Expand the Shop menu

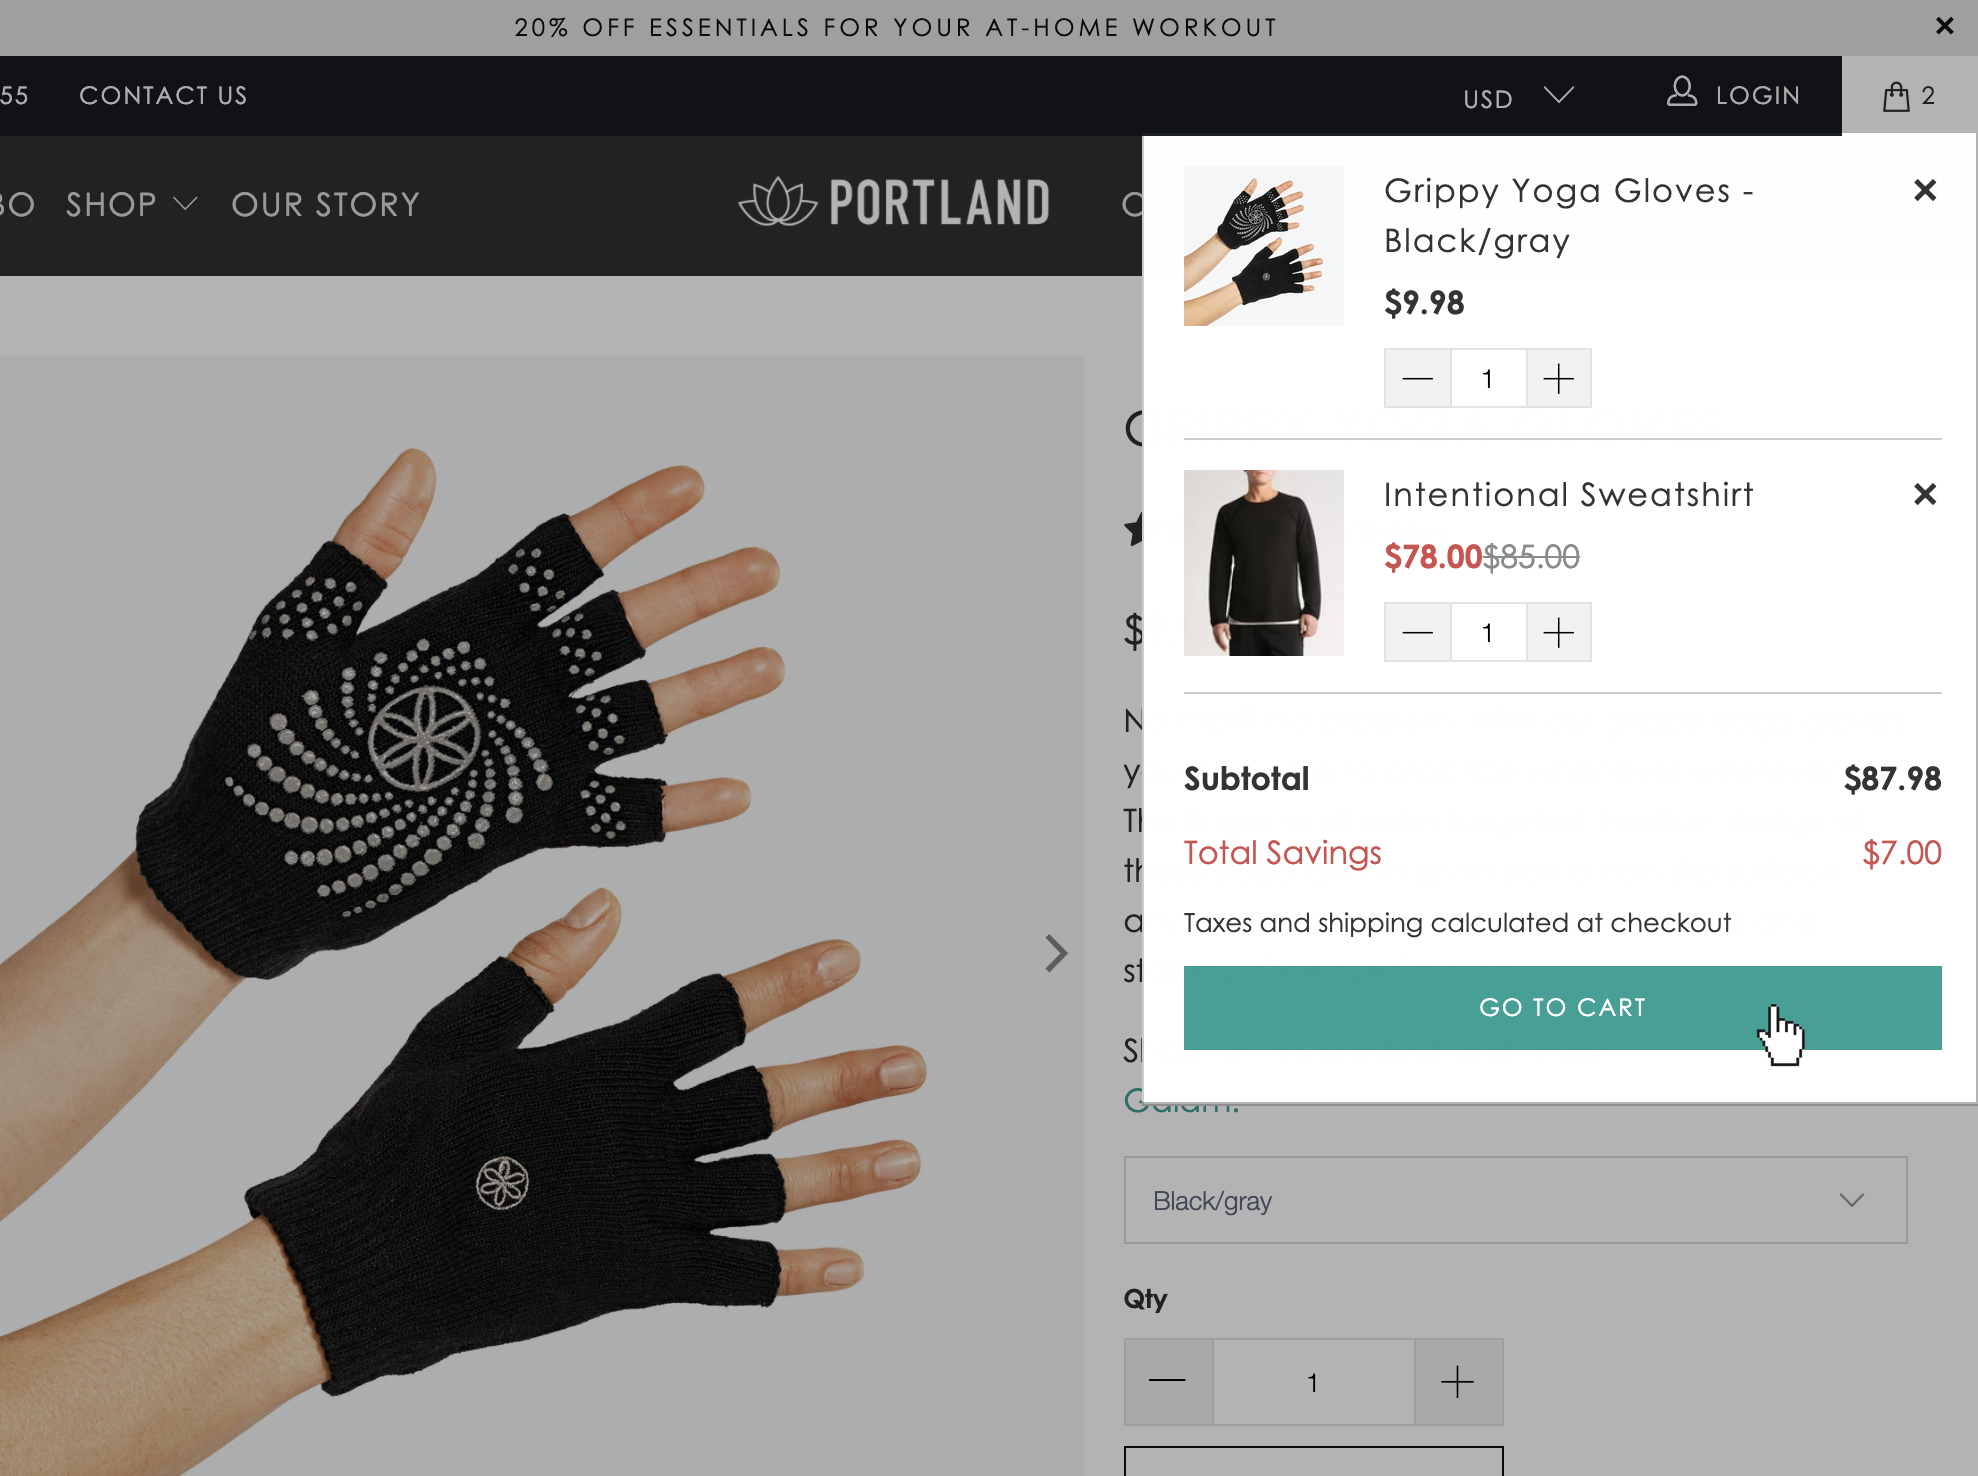point(130,205)
